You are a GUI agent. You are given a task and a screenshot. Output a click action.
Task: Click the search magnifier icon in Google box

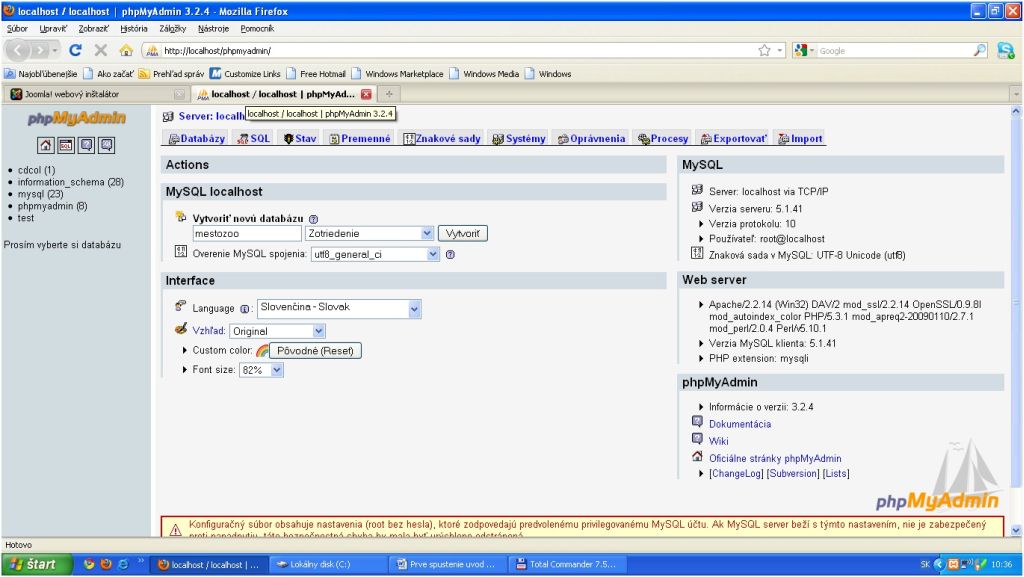point(980,50)
